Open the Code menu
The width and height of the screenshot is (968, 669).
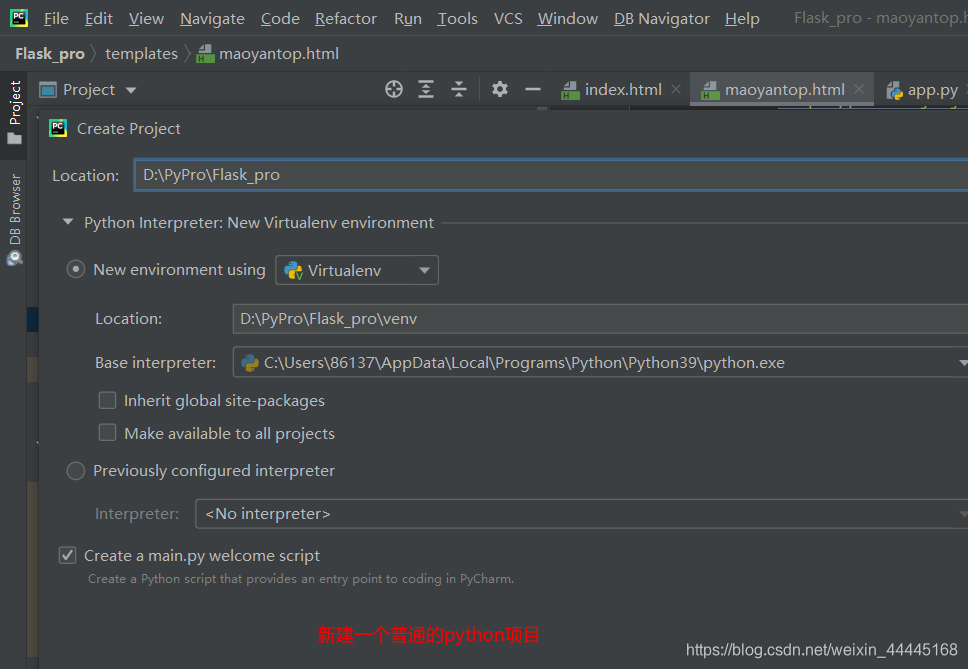[x=280, y=19]
